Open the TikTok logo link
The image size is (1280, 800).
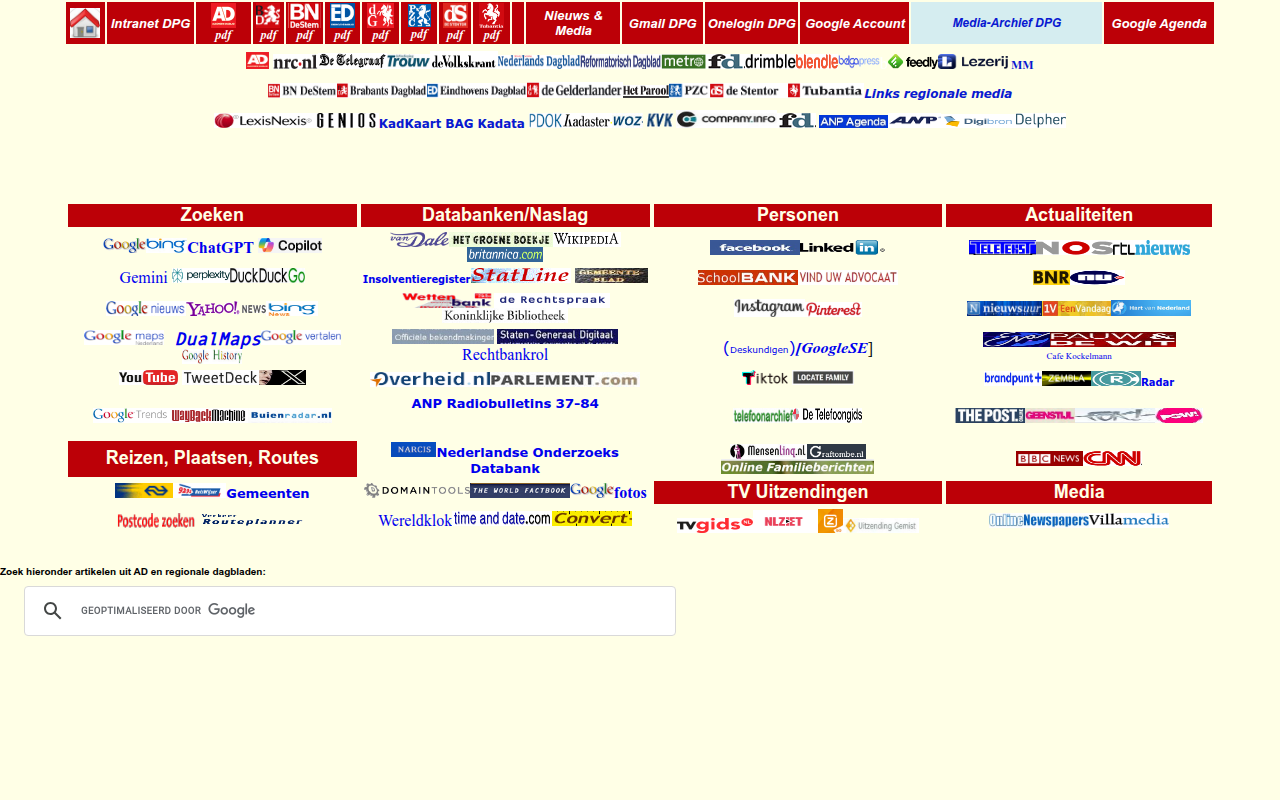765,378
